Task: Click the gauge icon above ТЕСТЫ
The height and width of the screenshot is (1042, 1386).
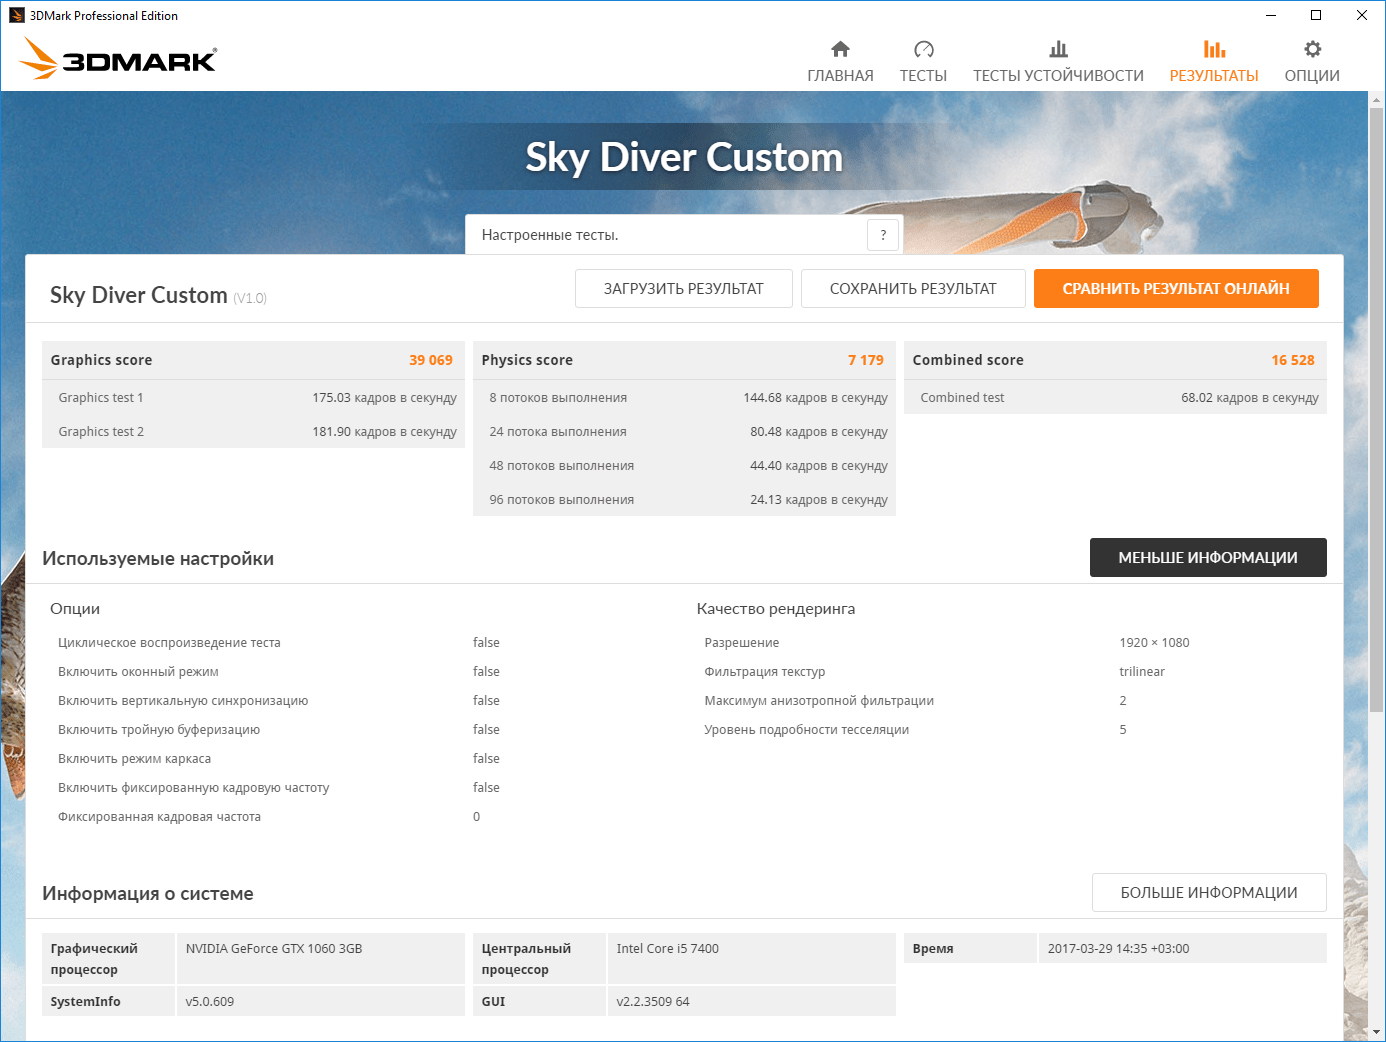Action: (923, 49)
